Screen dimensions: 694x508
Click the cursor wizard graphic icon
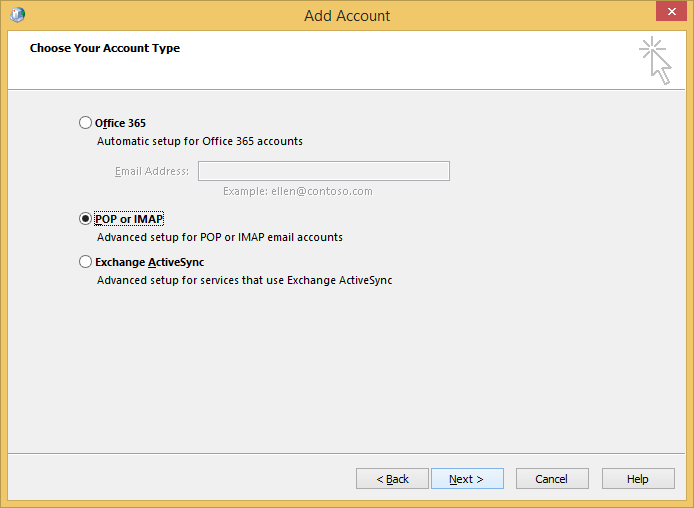(655, 61)
